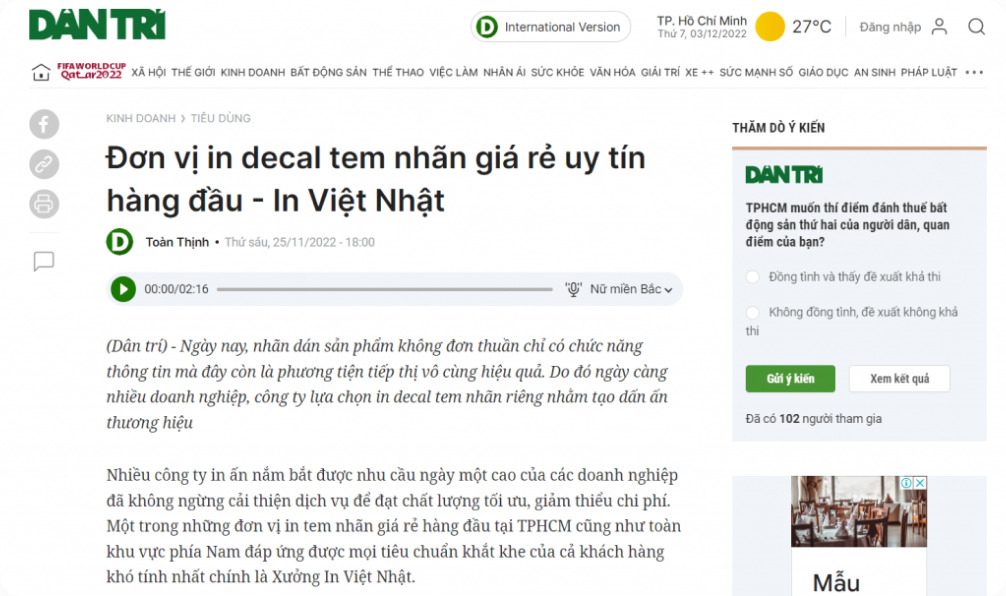Copy article link with chain icon

click(x=44, y=164)
